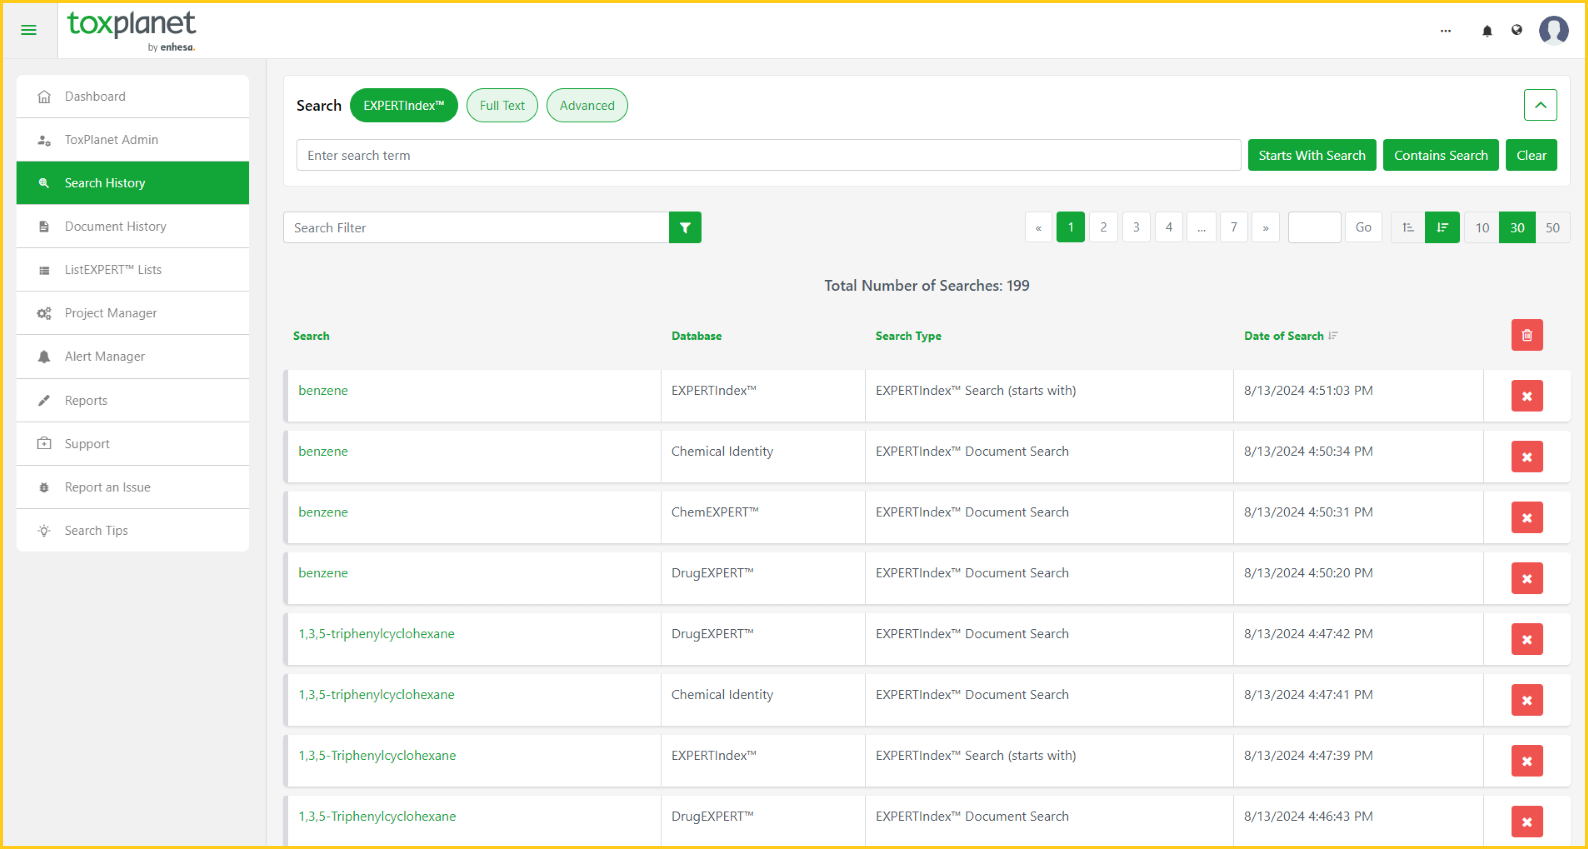Open the three-dots overflow menu
This screenshot has width=1588, height=849.
pyautogui.click(x=1445, y=31)
